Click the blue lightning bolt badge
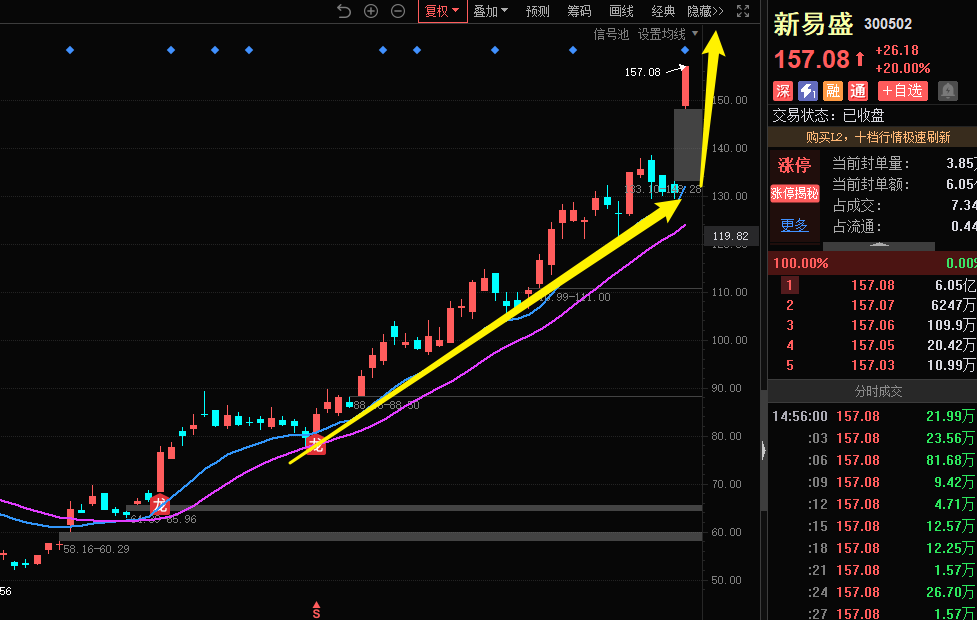Viewport: 977px width, 620px height. [x=808, y=91]
